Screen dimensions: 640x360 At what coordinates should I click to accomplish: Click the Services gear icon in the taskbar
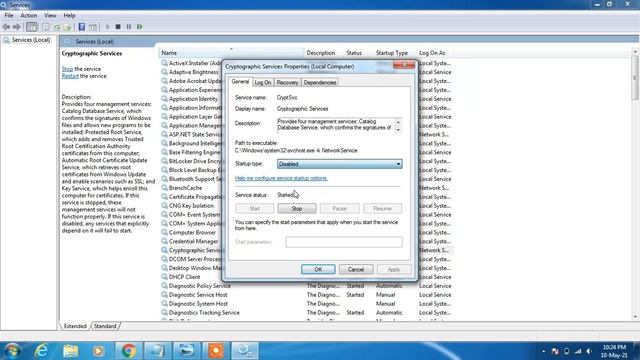pos(245,351)
